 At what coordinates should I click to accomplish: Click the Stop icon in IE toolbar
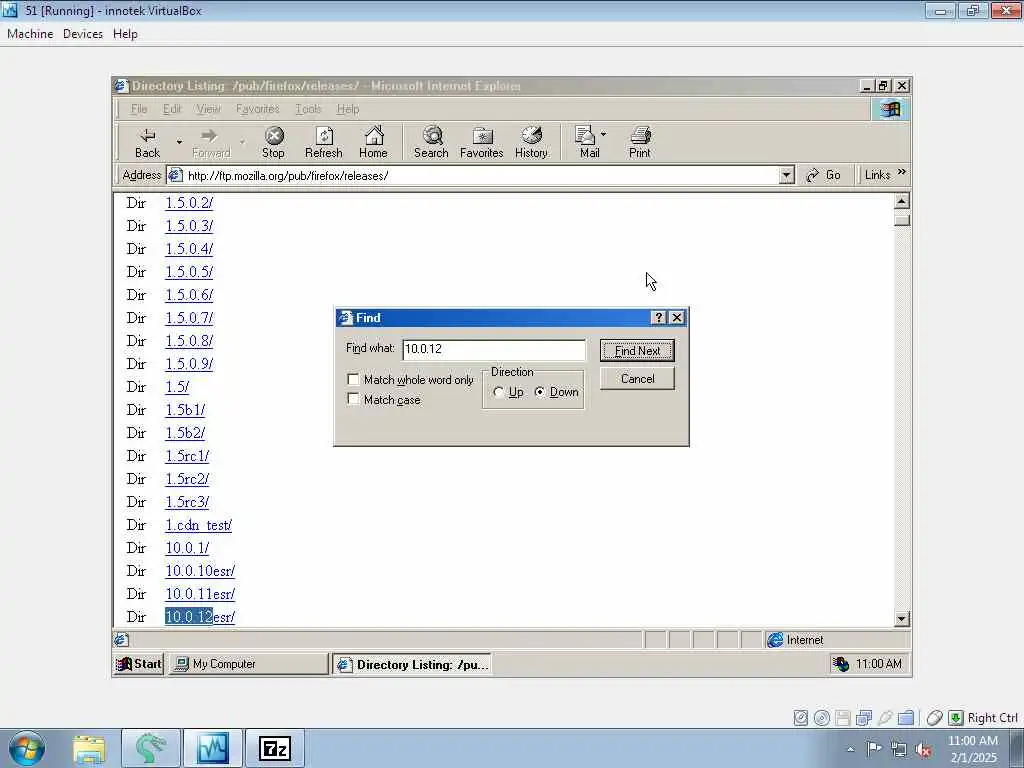pyautogui.click(x=274, y=143)
